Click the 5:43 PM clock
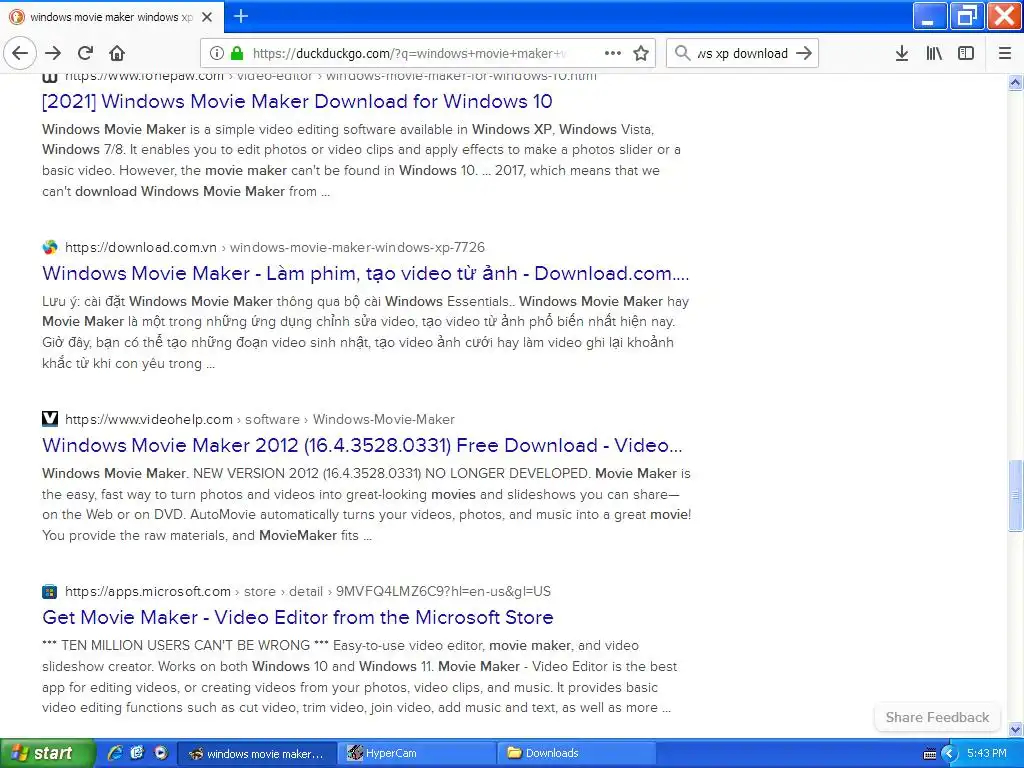 [987, 753]
